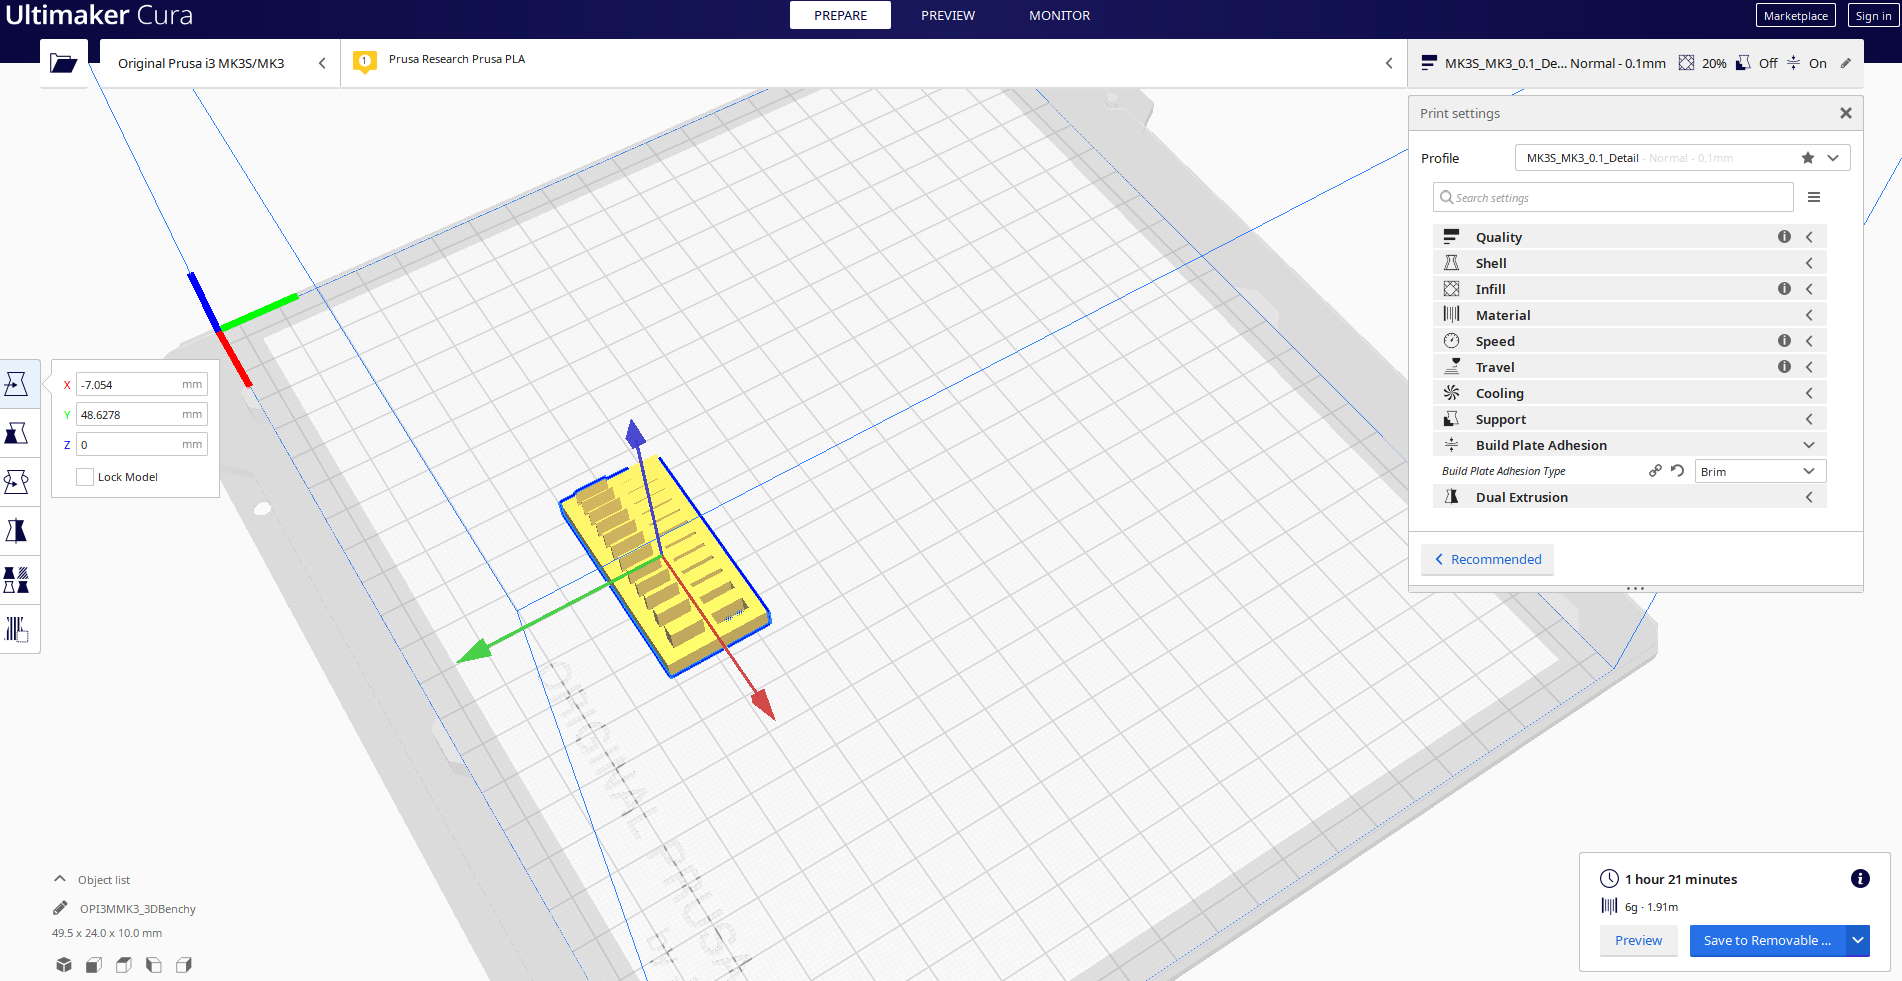Expand the Travel settings section
Screen dimensions: 1902x981
[1630, 367]
